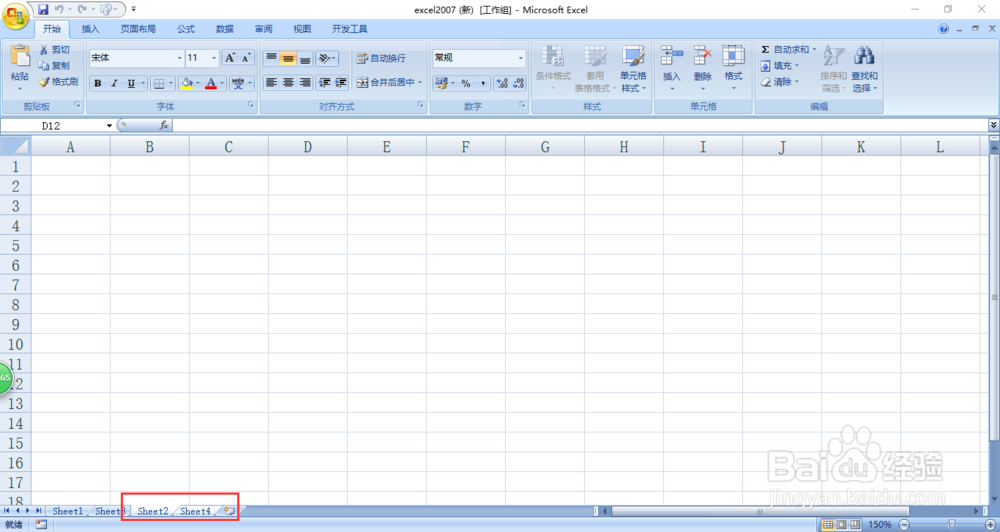Open Find and Select (查找和选择)
The width and height of the screenshot is (1000, 532).
pos(864,69)
